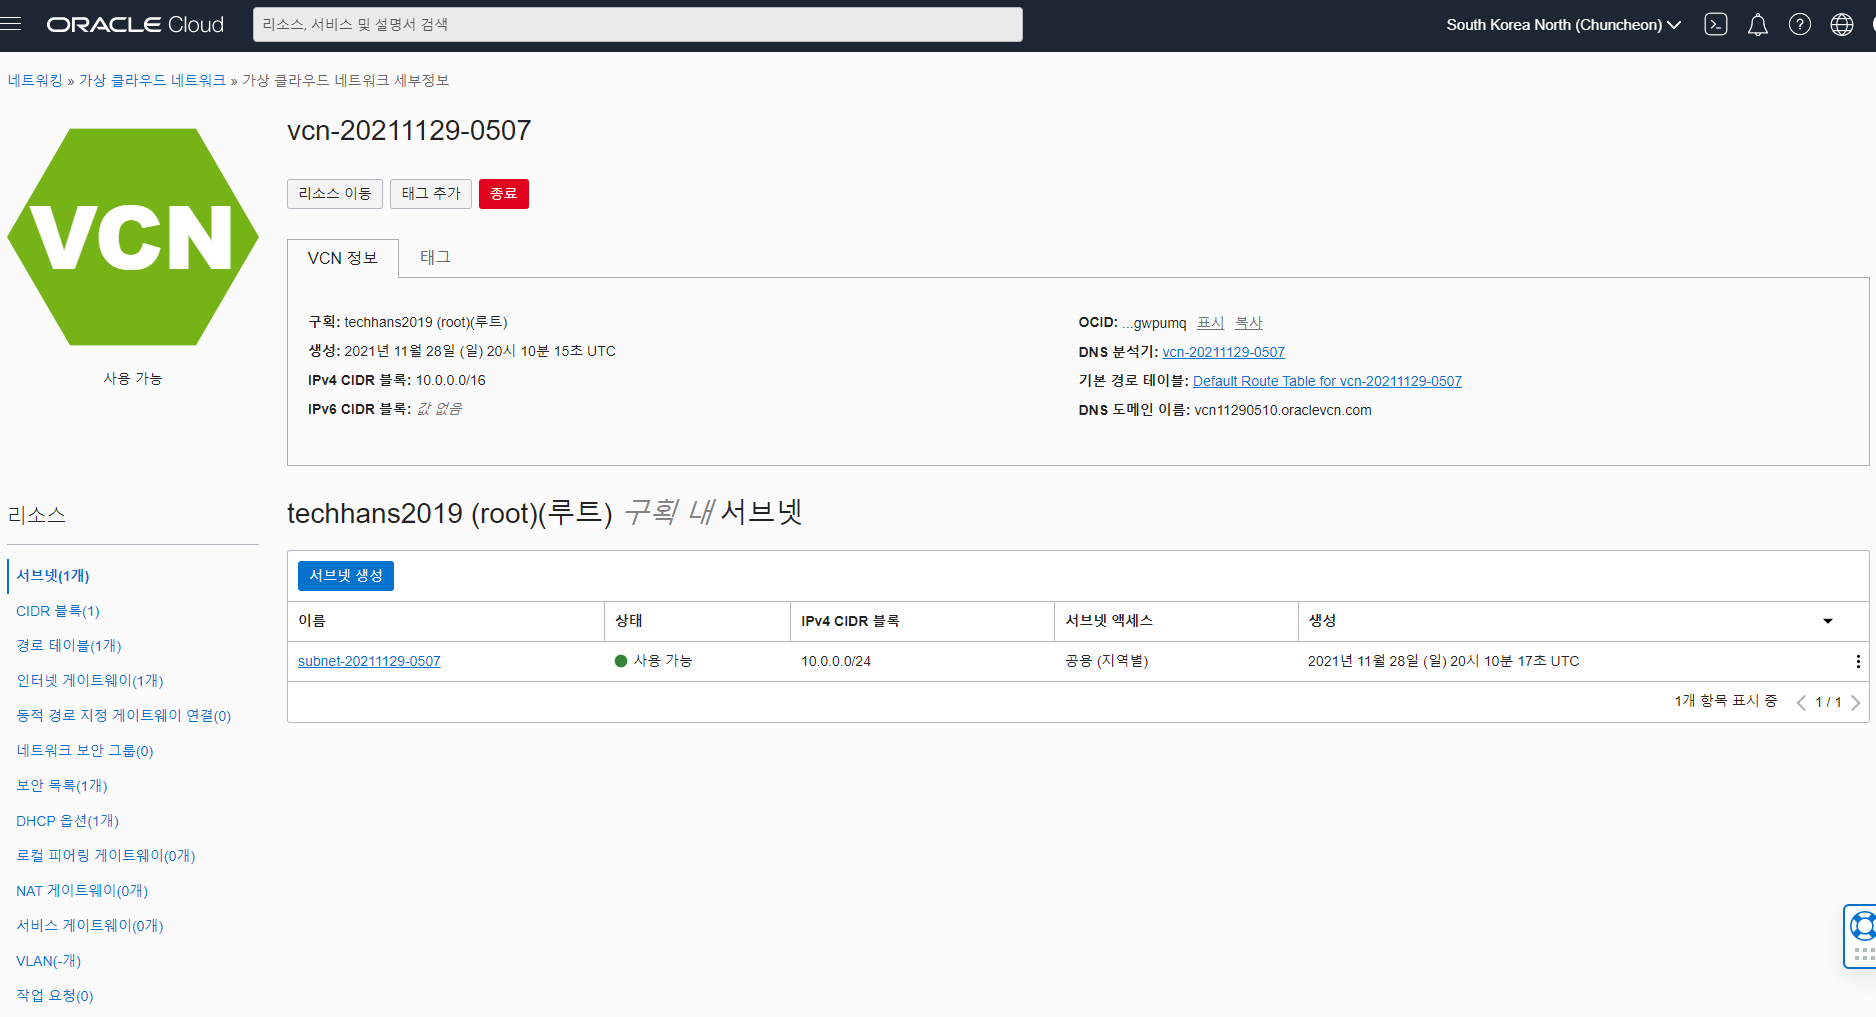This screenshot has height=1017, width=1876.
Task: Open the hamburger navigation menu
Action: point(11,24)
